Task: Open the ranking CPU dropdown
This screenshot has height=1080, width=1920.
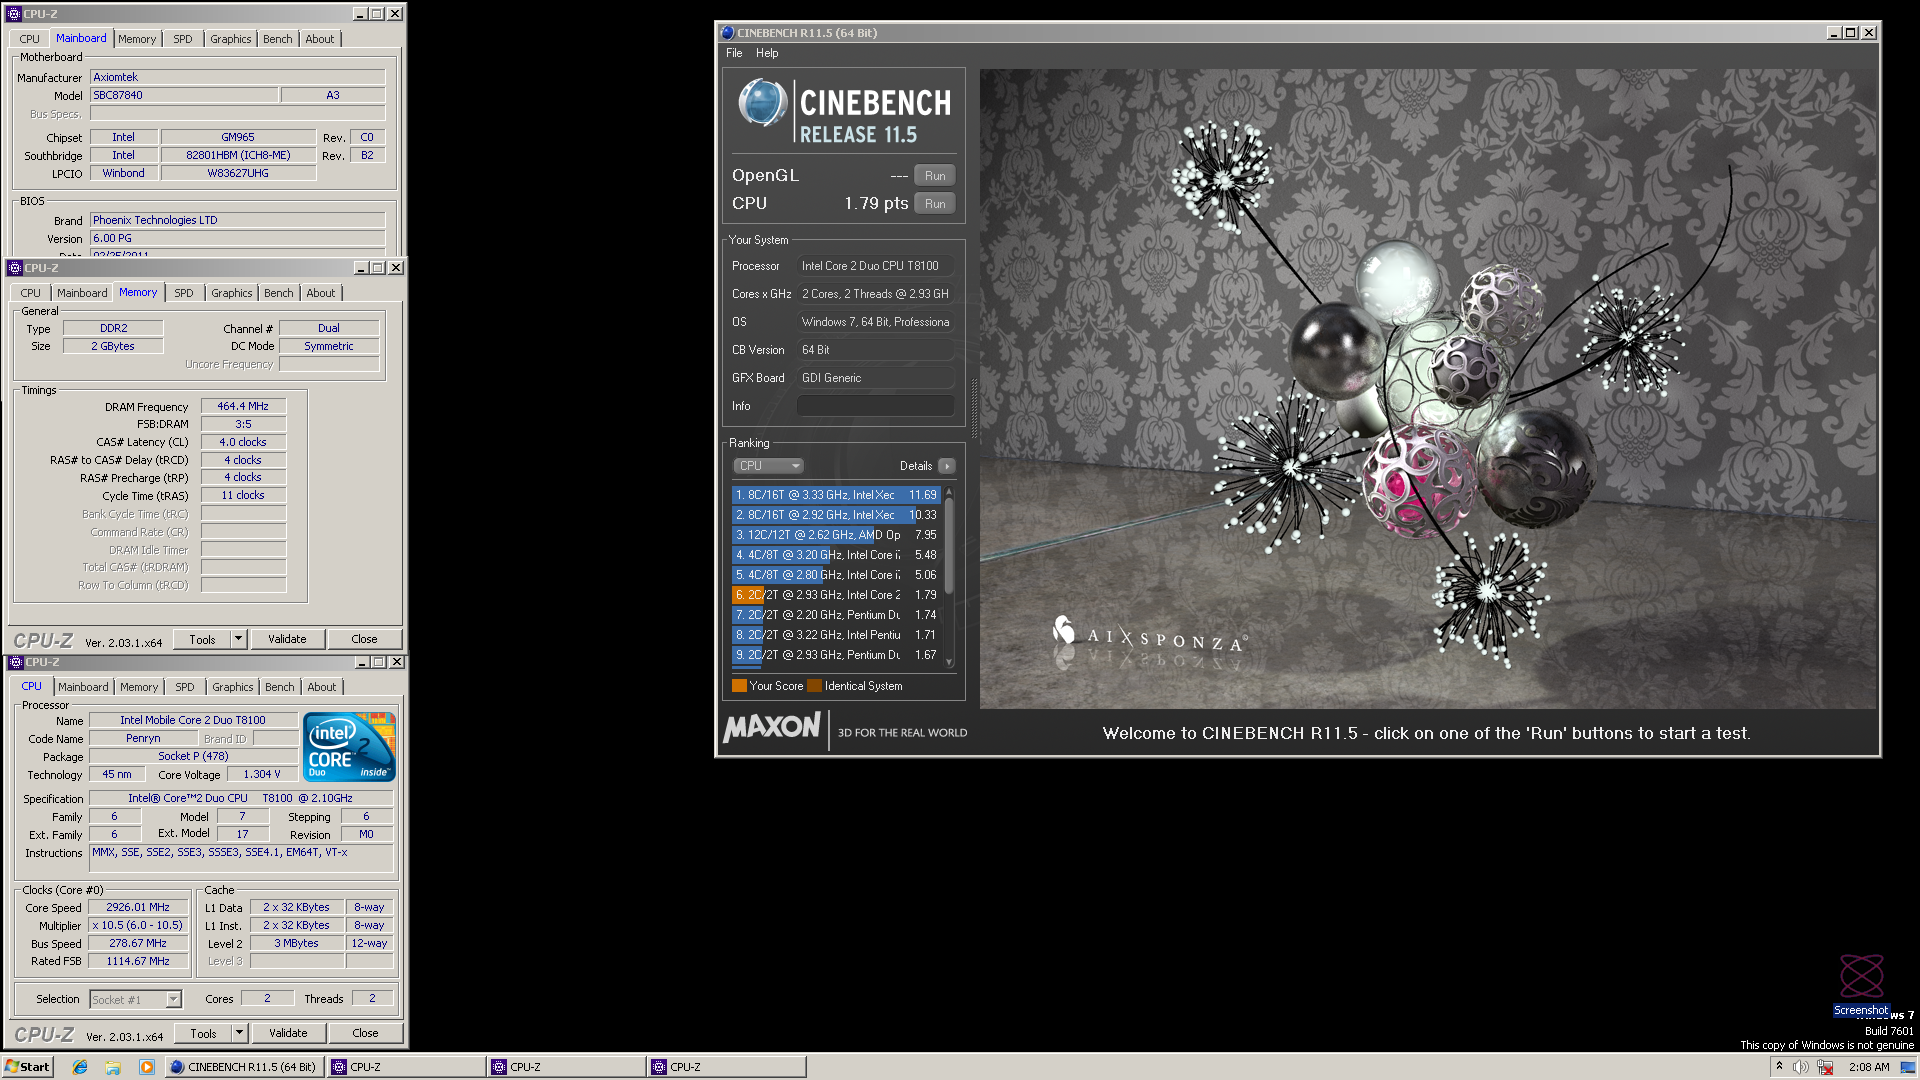Action: click(x=768, y=466)
